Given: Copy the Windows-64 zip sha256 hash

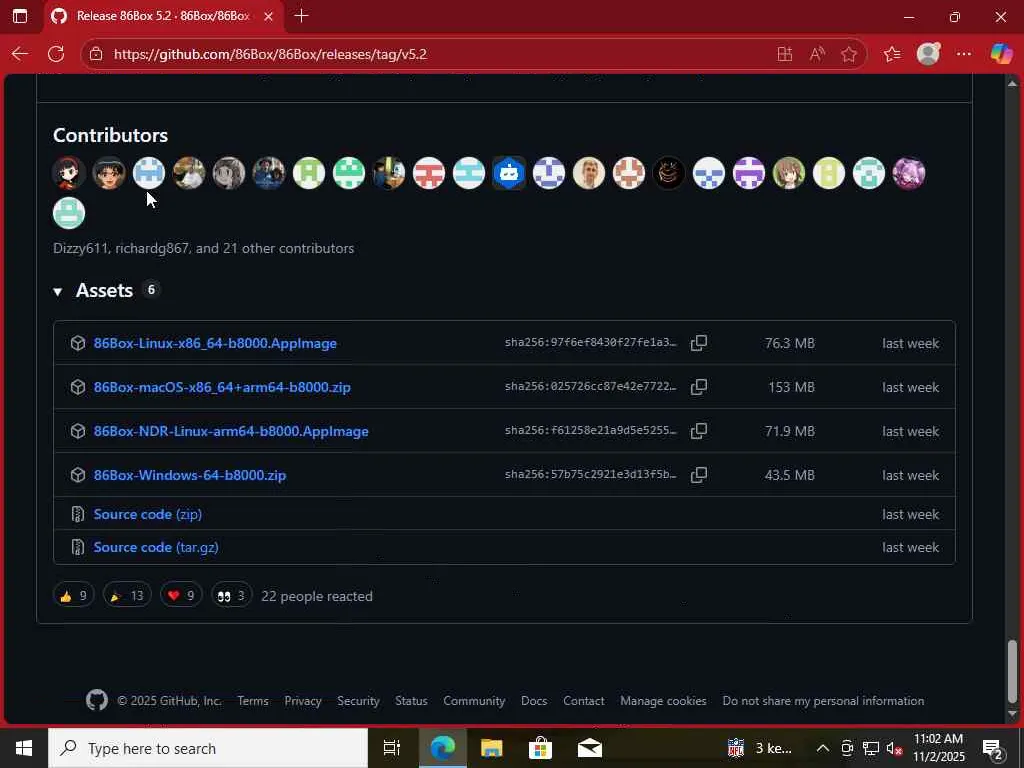Looking at the screenshot, I should point(699,475).
